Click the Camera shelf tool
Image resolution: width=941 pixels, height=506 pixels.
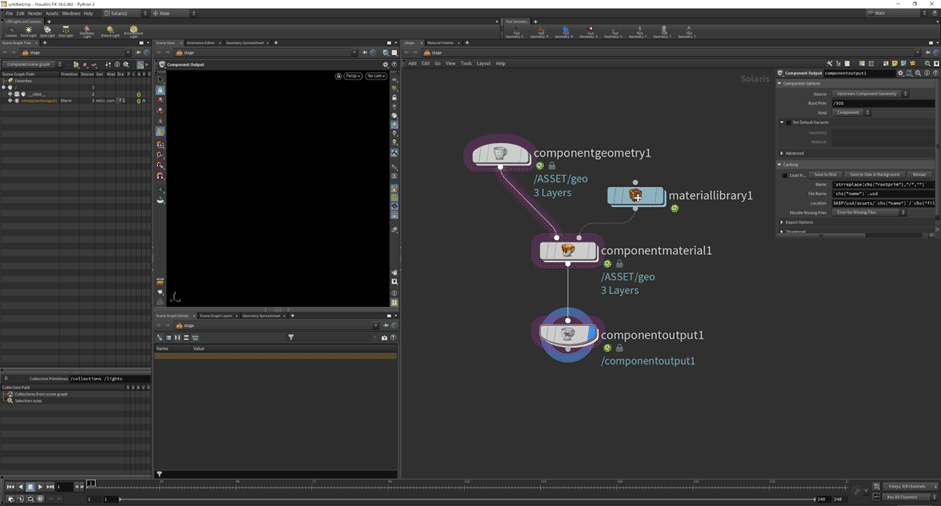coord(10,32)
